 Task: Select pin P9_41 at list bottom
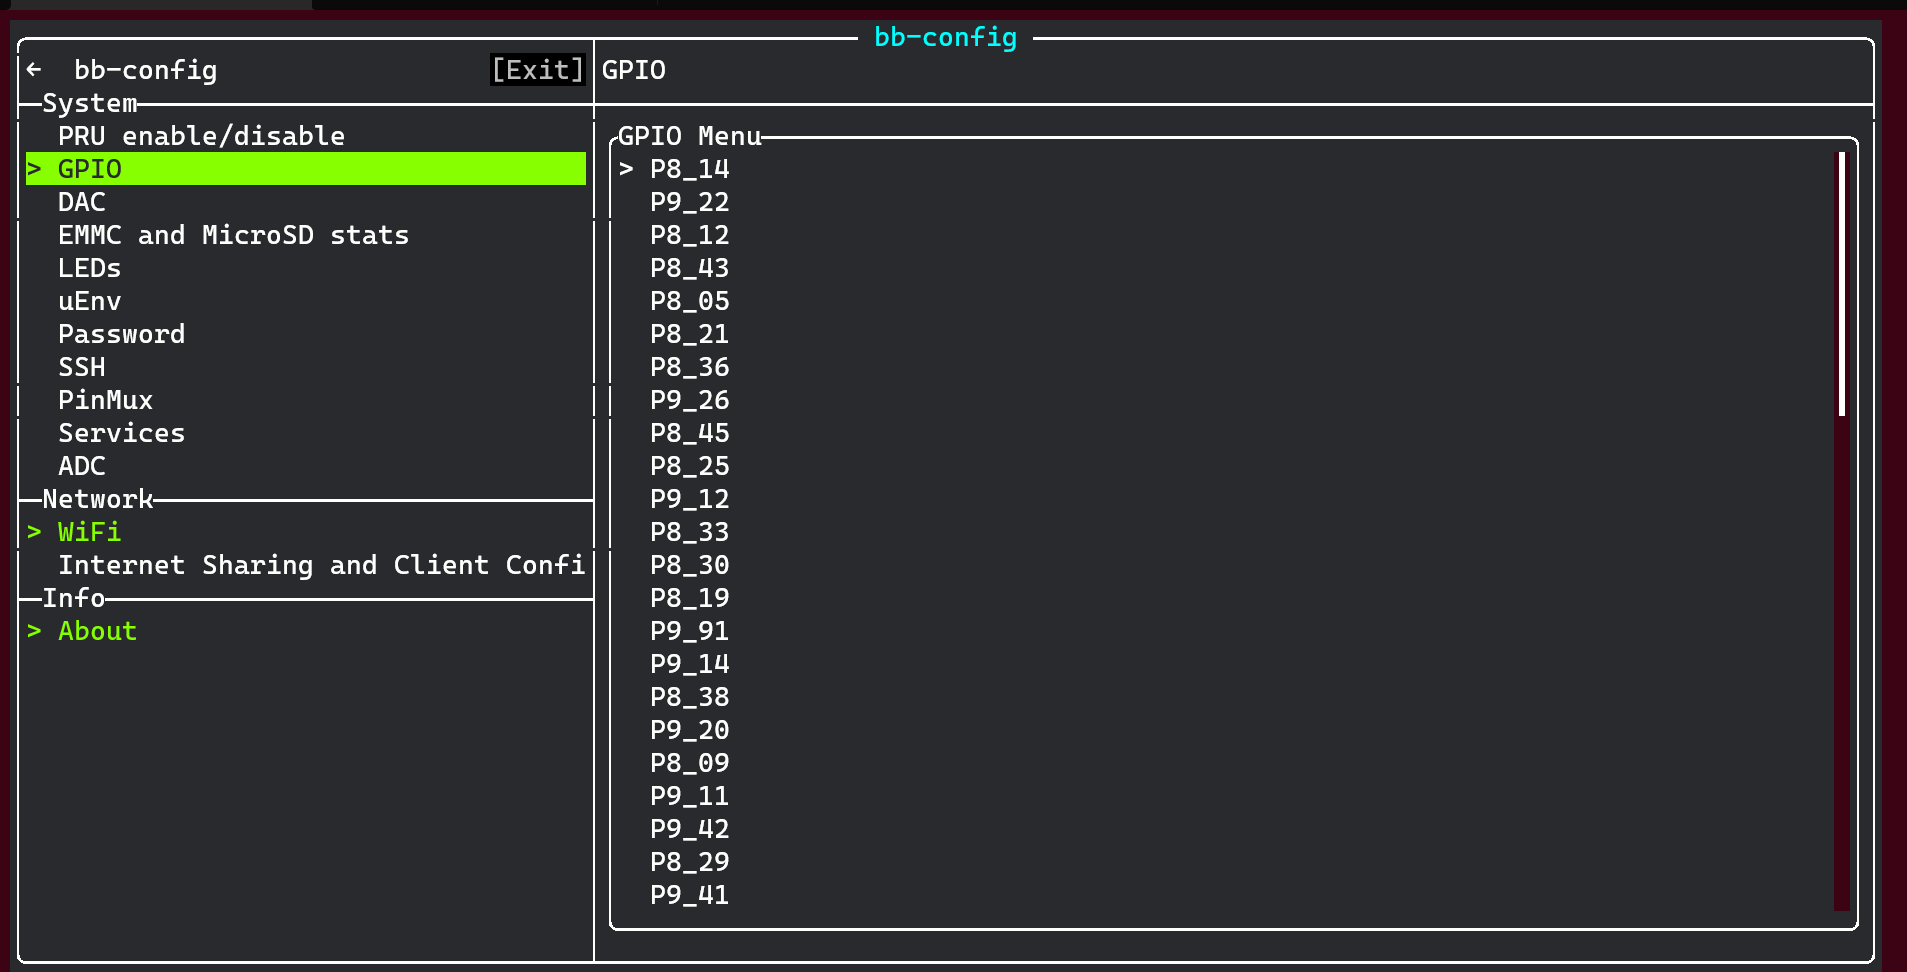[689, 895]
